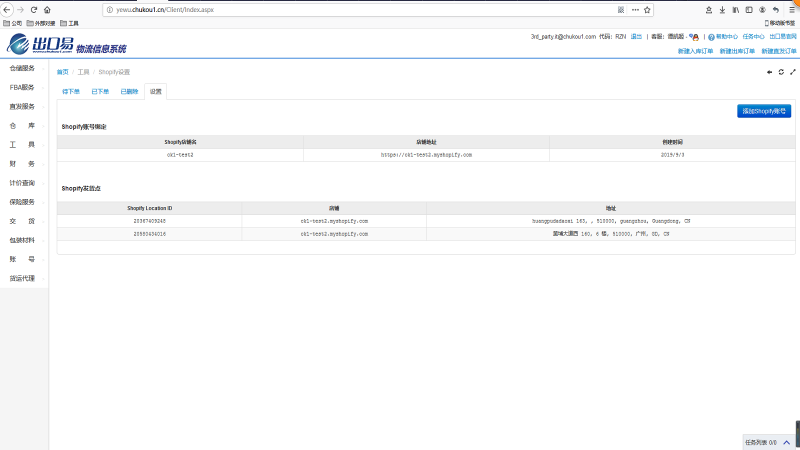Expand the 仓储服务 sidebar menu
800x450 pixels.
(24, 68)
